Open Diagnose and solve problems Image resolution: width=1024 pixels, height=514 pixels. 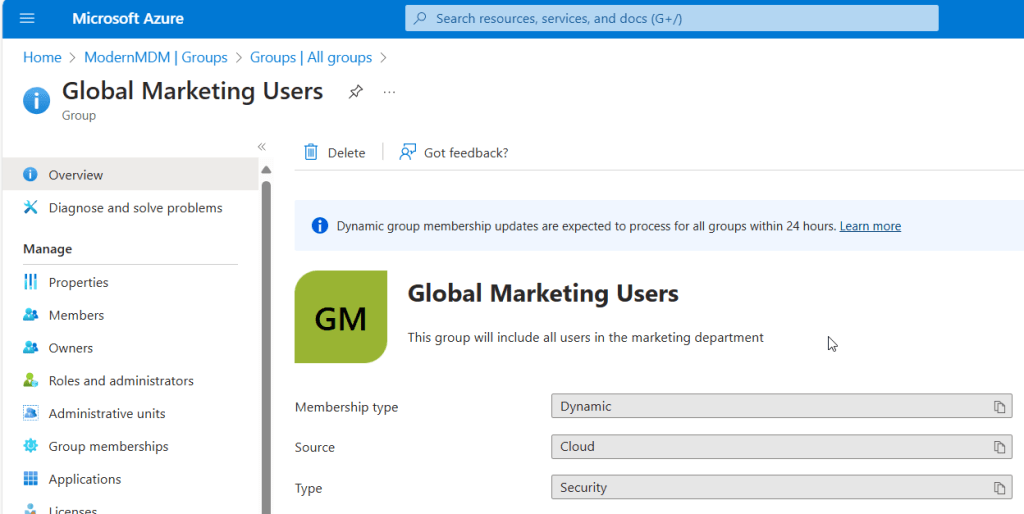tap(135, 208)
